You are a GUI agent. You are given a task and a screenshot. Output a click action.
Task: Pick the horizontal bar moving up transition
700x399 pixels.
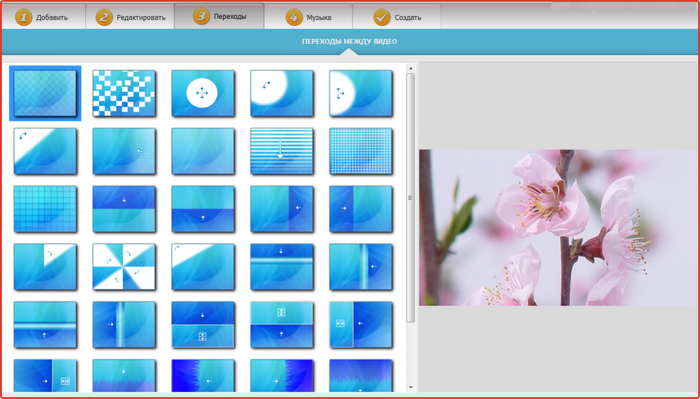point(45,325)
